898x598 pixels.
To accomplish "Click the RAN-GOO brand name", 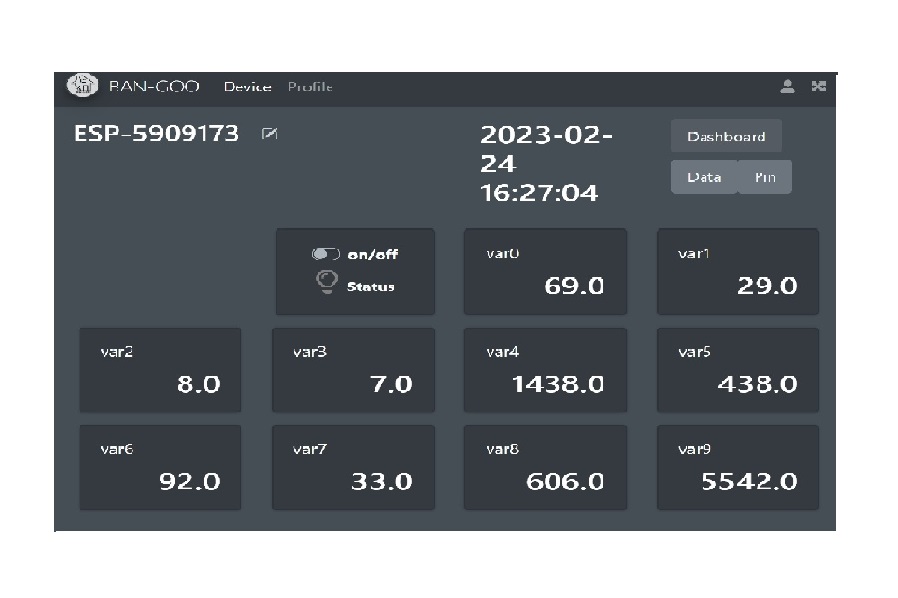I will click(x=154, y=87).
